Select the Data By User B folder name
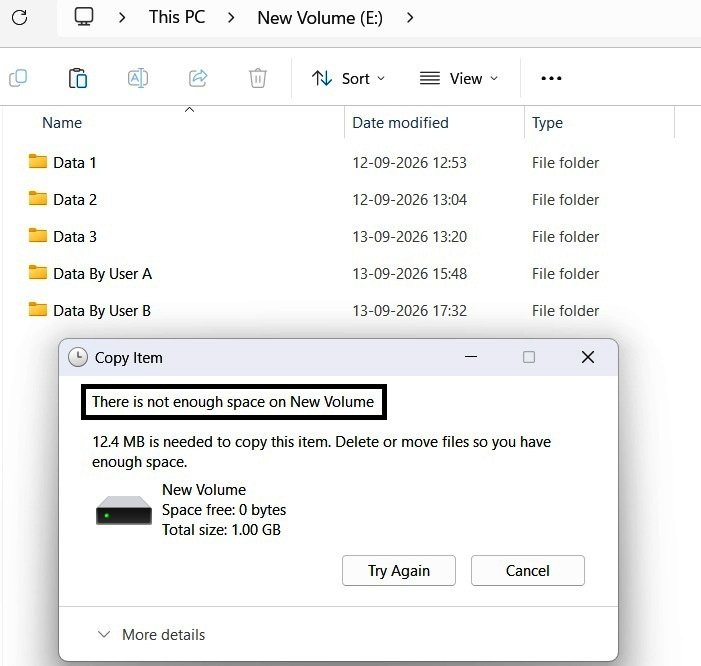This screenshot has height=666, width=701. tap(102, 311)
